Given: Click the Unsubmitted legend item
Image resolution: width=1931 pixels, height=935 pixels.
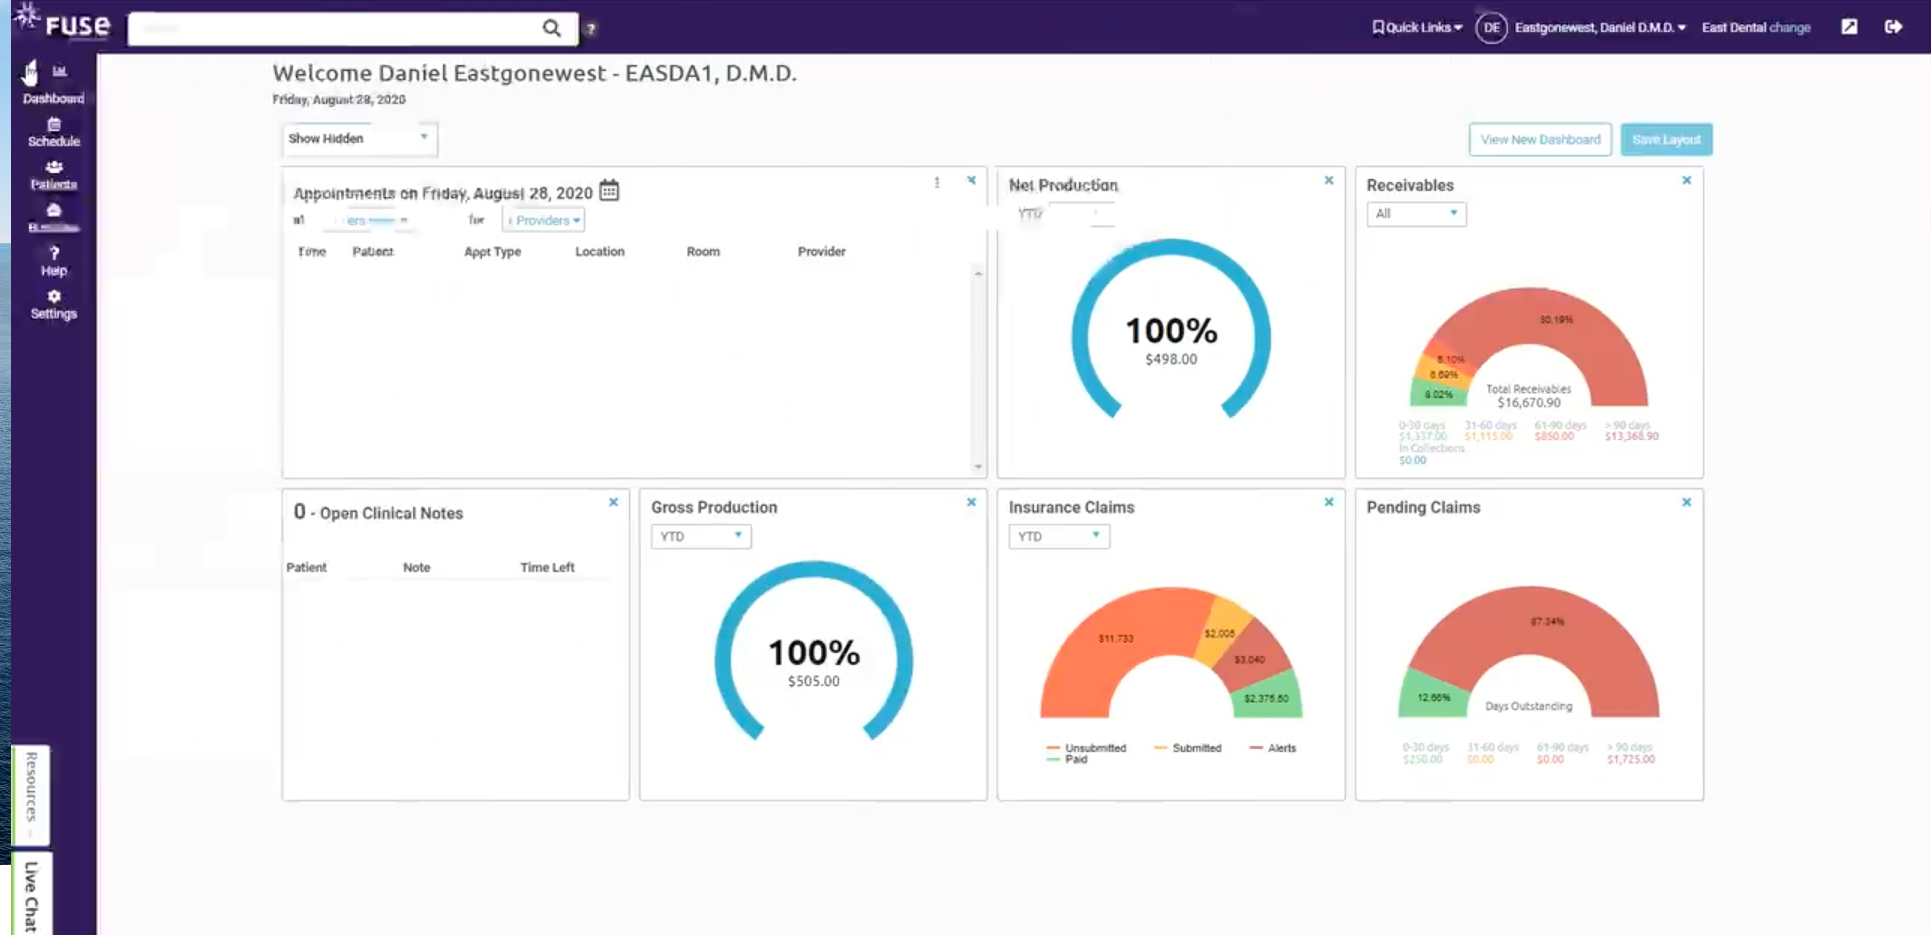Looking at the screenshot, I should 1086,748.
